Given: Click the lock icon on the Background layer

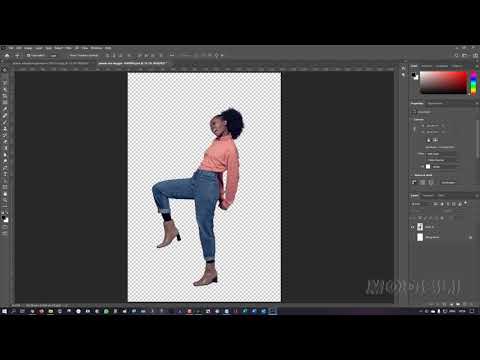Looking at the screenshot, I should click(x=470, y=238).
